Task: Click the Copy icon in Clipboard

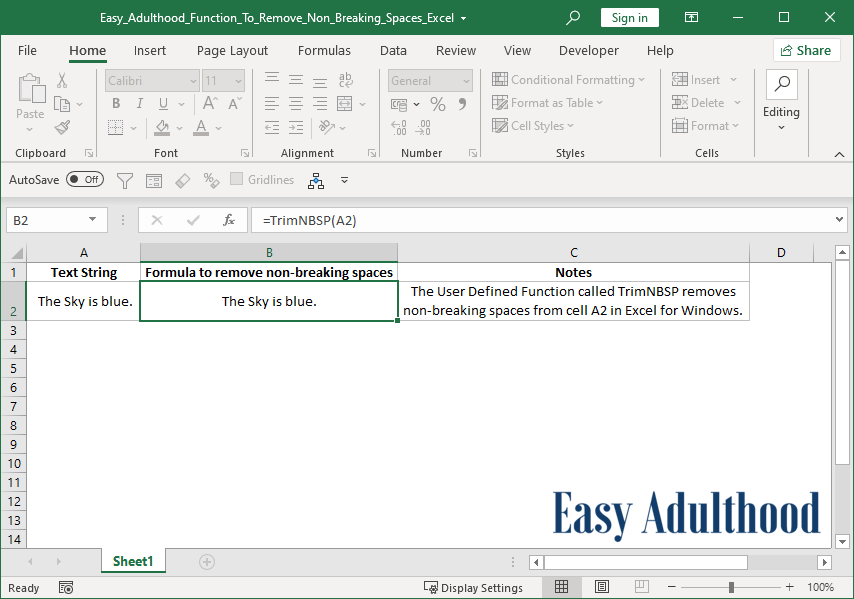Action: pyautogui.click(x=62, y=104)
